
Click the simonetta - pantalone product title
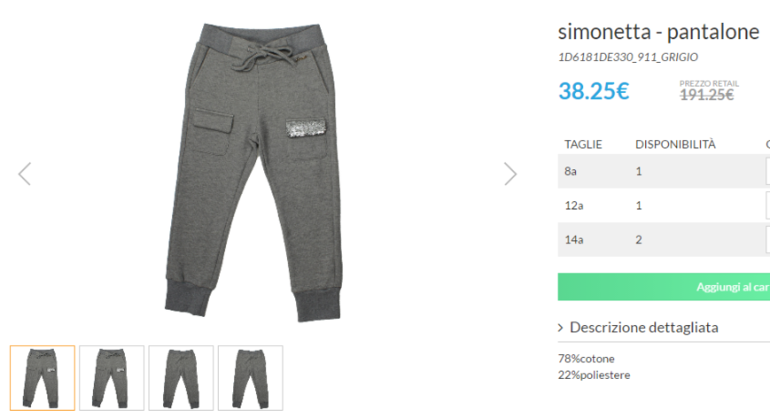tap(658, 31)
